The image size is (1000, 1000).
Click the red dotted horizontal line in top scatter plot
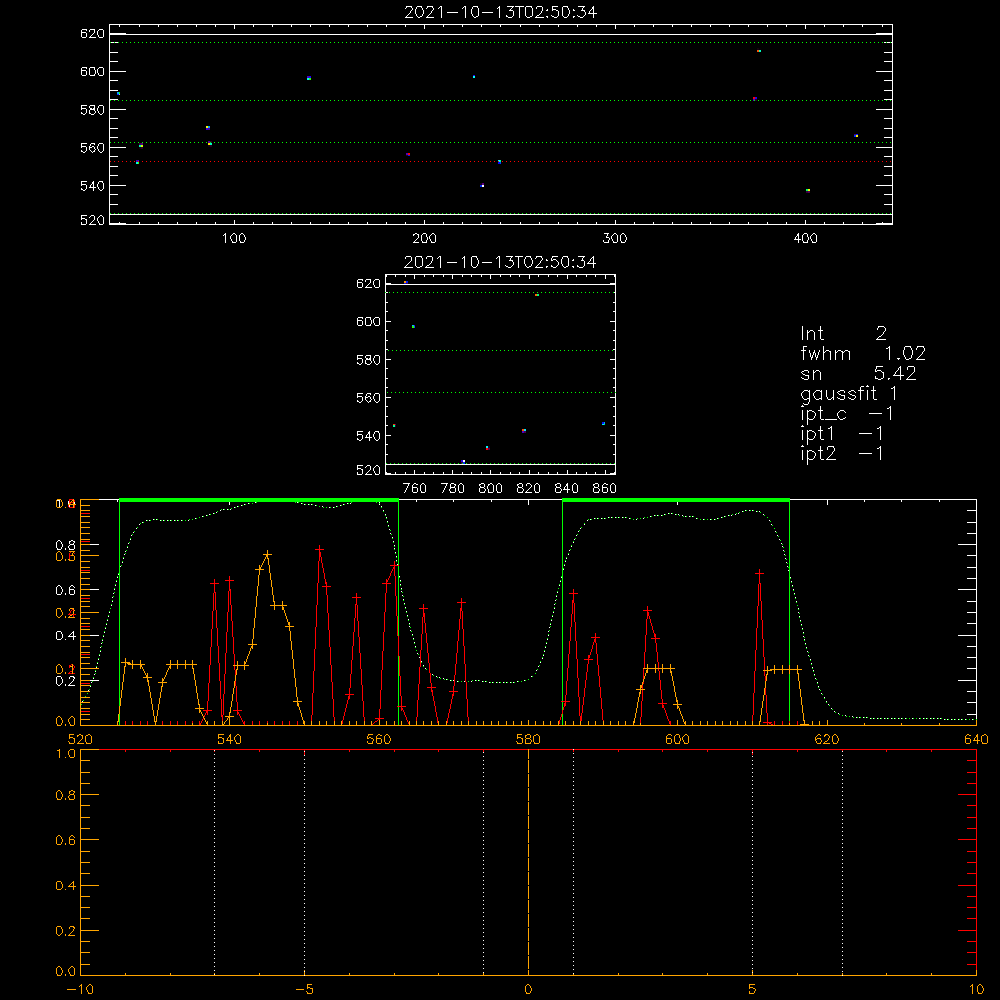click(501, 161)
